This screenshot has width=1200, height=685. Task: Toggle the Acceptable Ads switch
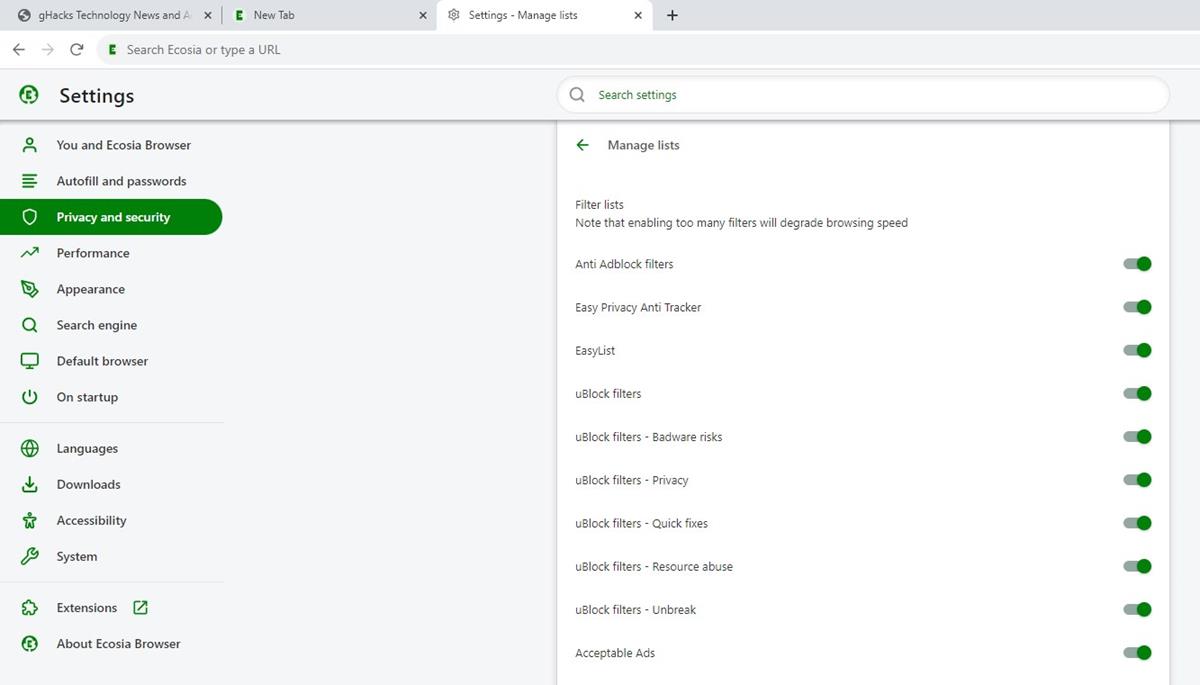click(1137, 652)
